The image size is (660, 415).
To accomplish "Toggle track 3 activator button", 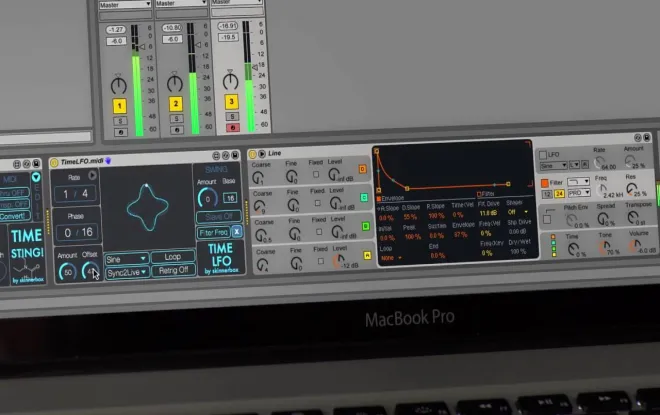I will (x=231, y=101).
